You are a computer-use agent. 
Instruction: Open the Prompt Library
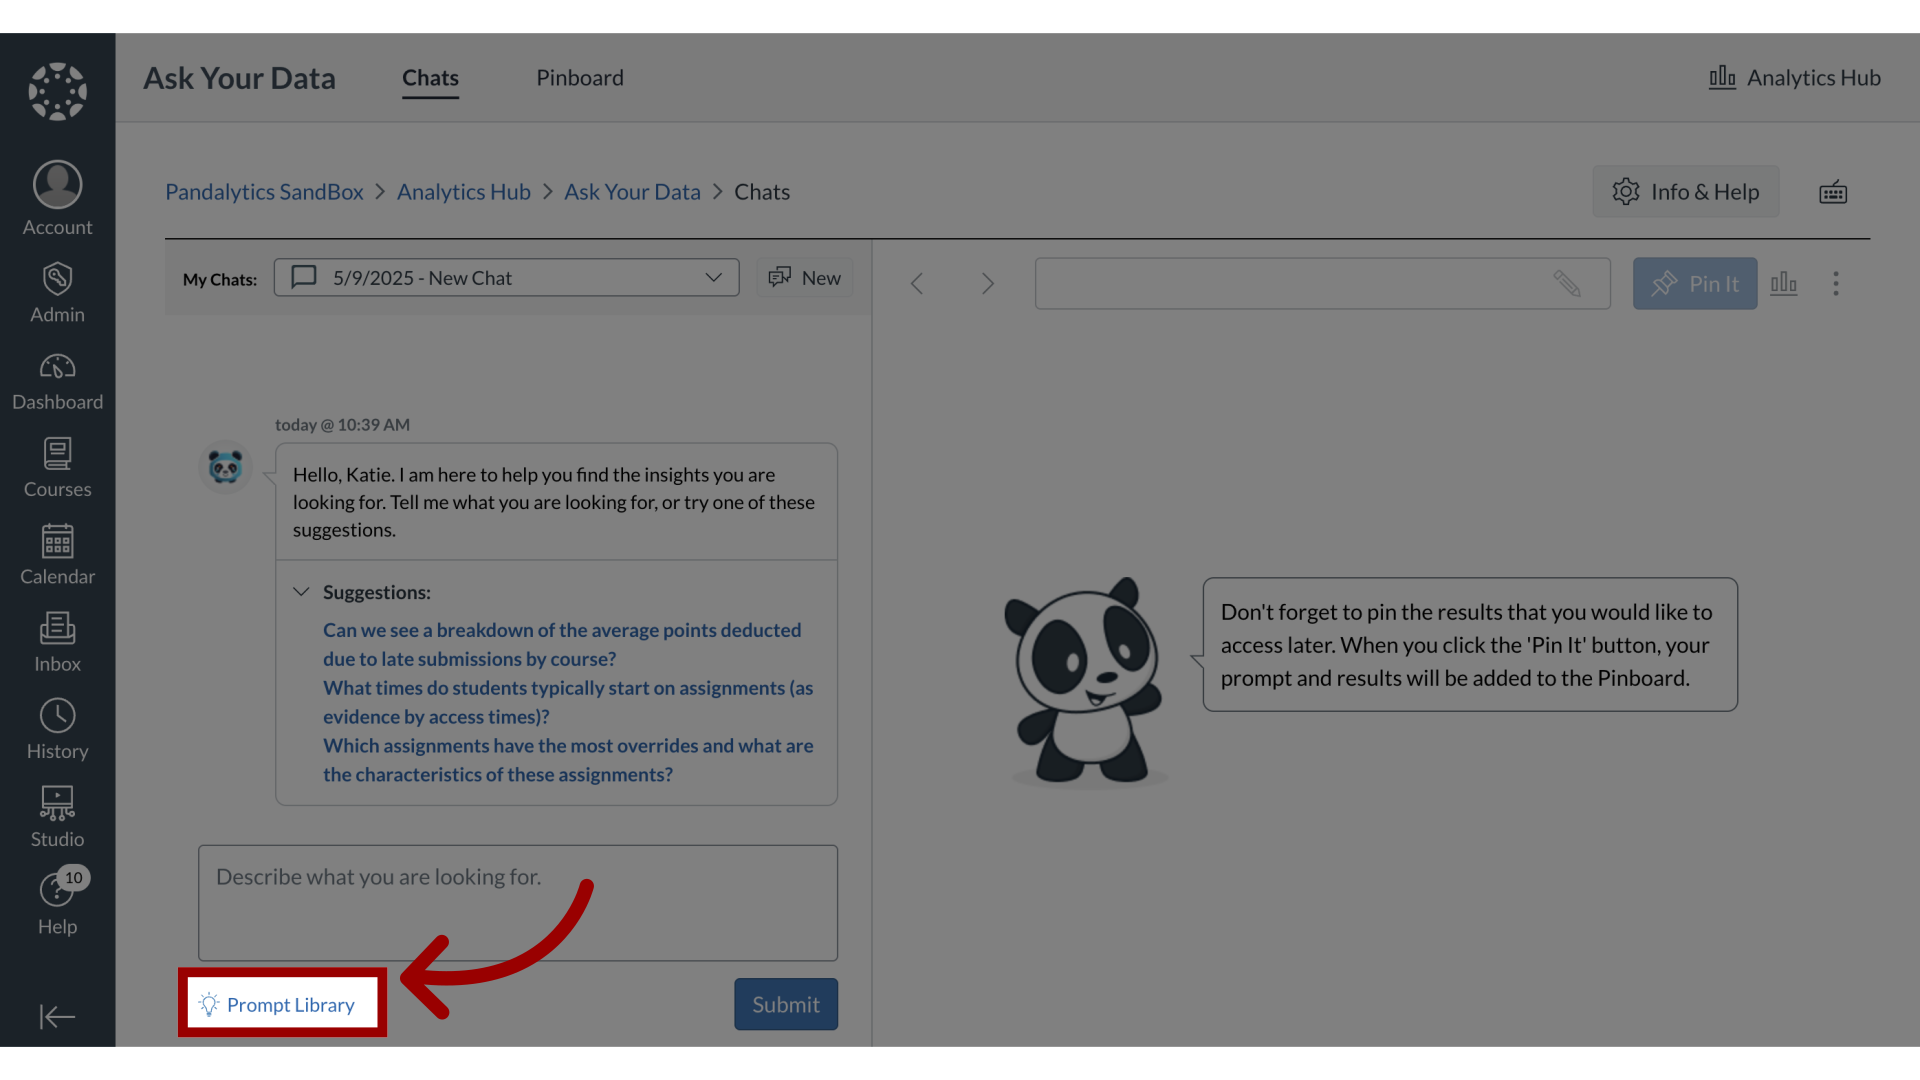tap(277, 1004)
